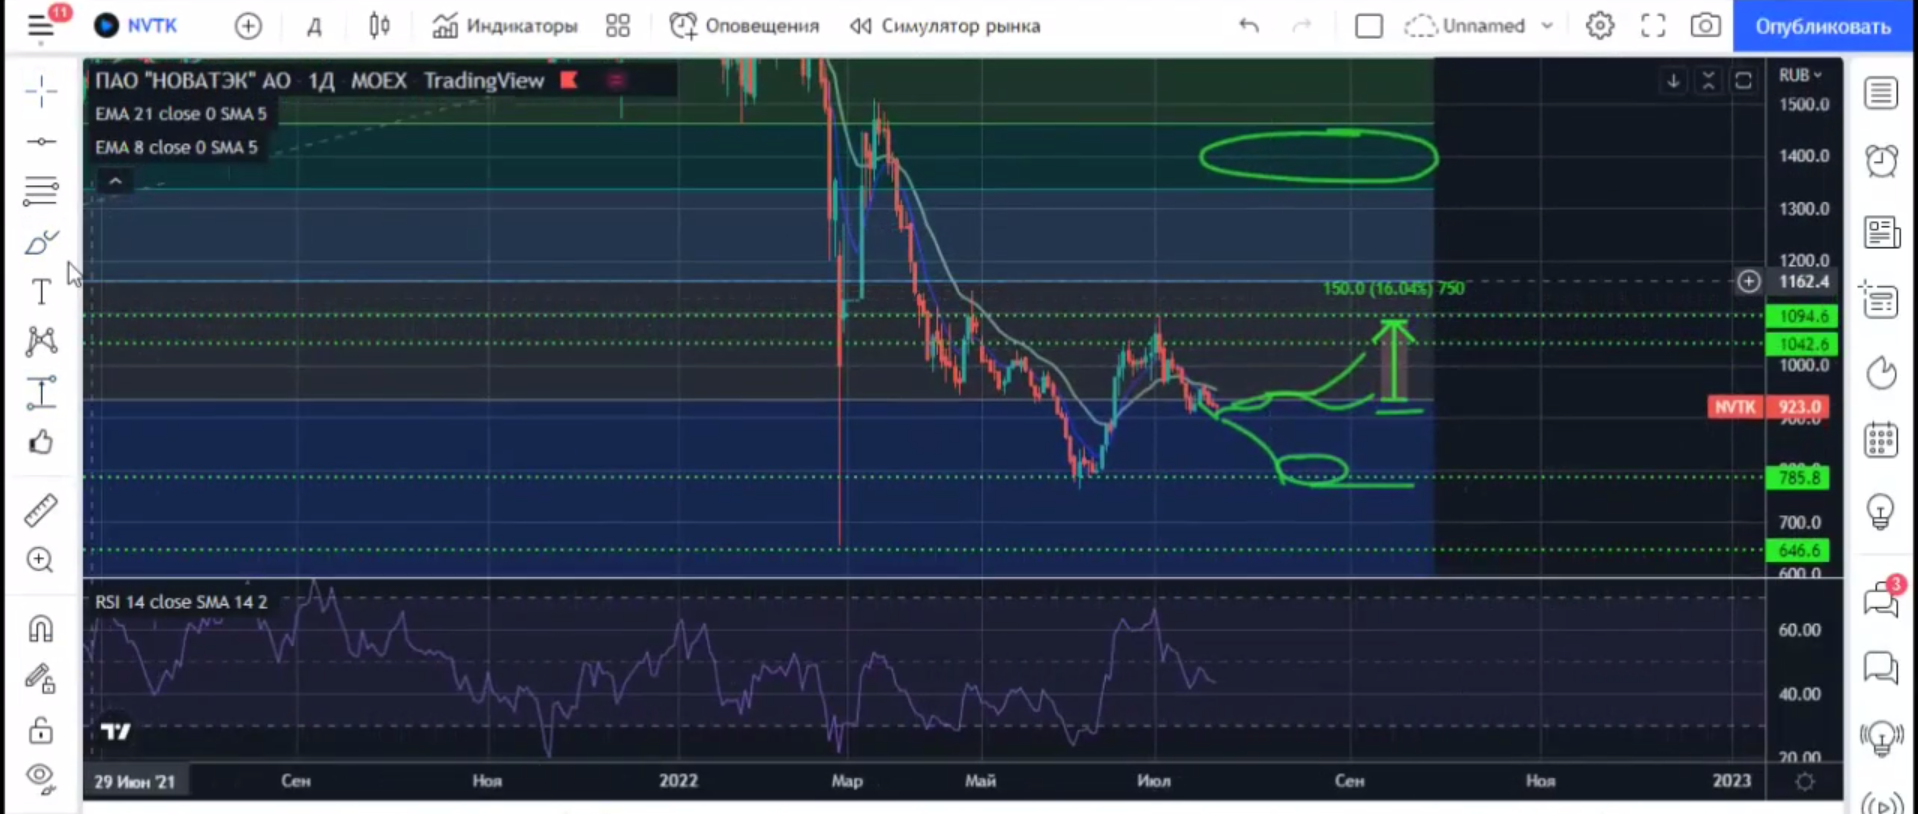Toggle magnet mode on drawing toolbar

coord(41,629)
